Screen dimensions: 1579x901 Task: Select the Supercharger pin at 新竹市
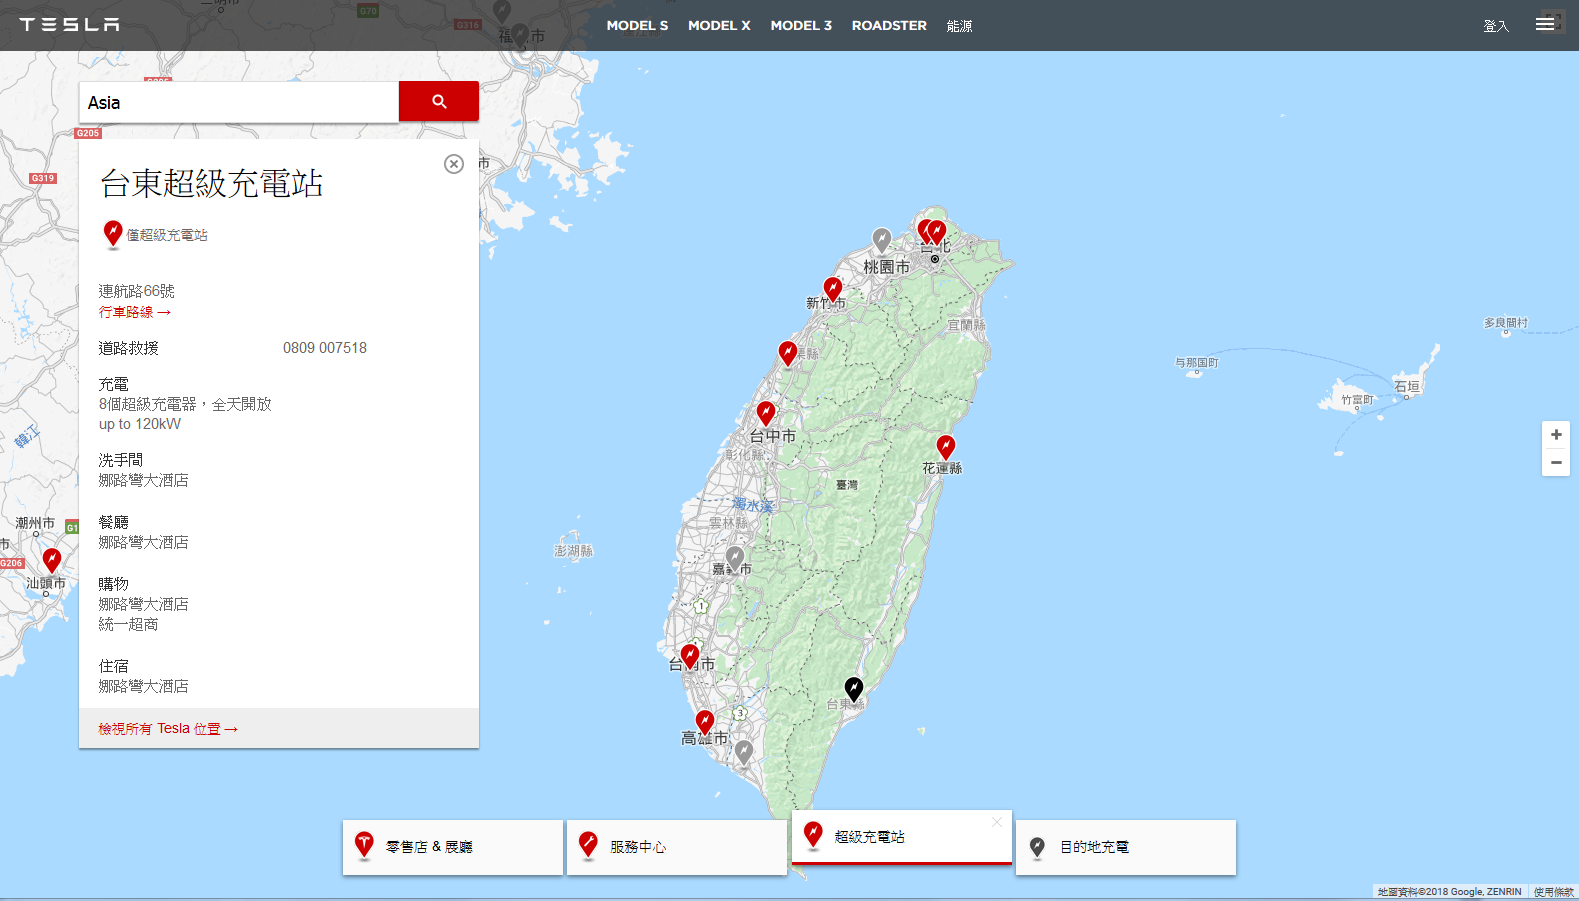tap(832, 289)
